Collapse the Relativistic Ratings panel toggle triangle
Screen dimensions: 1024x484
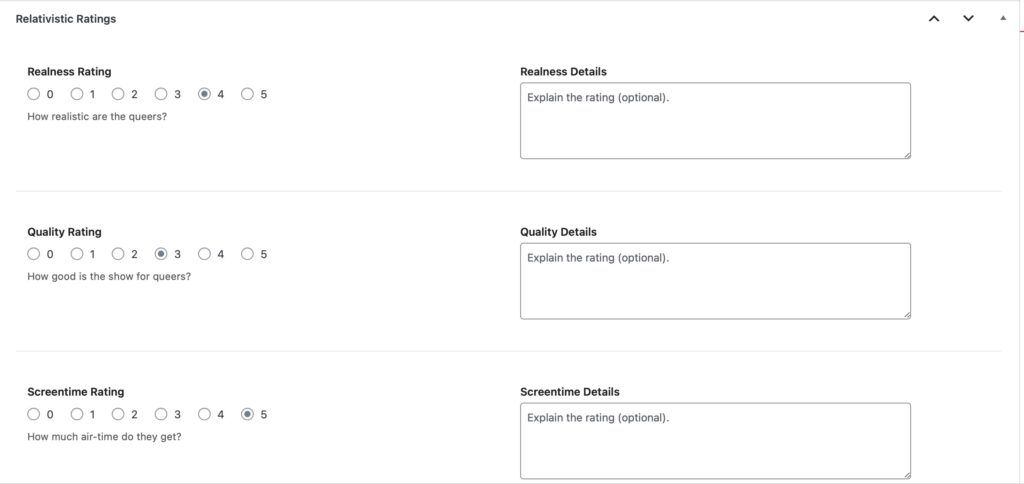(x=1003, y=18)
